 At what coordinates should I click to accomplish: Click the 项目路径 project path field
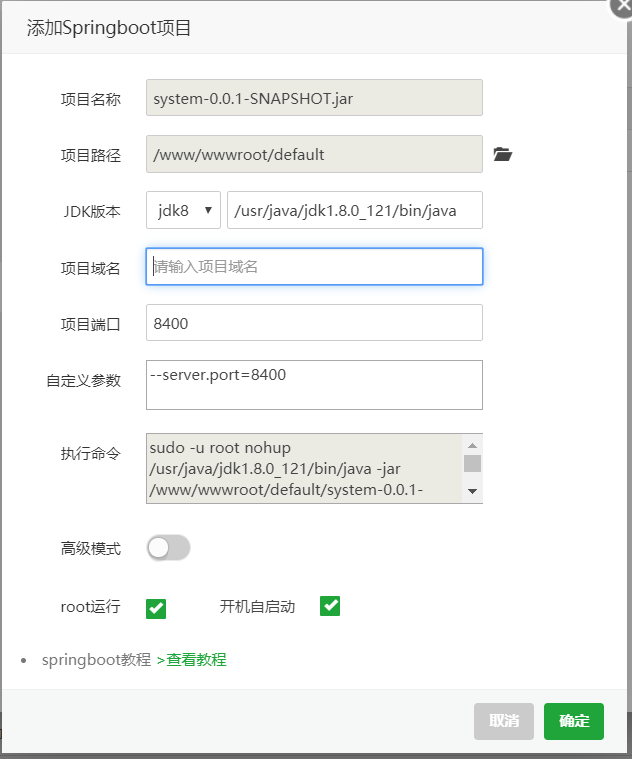click(x=314, y=155)
